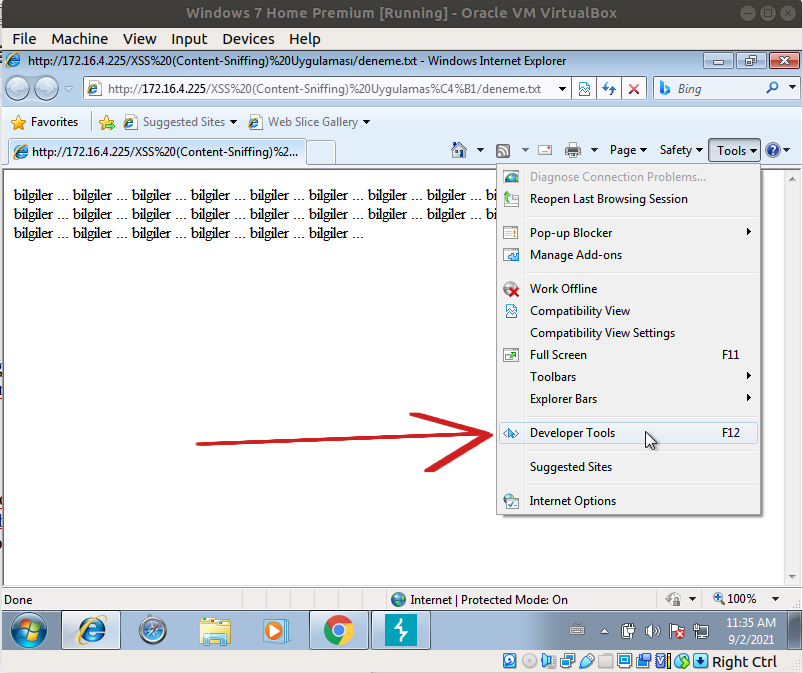803x673 pixels.
Task: Open the Tools menu dropdown
Action: coord(734,150)
